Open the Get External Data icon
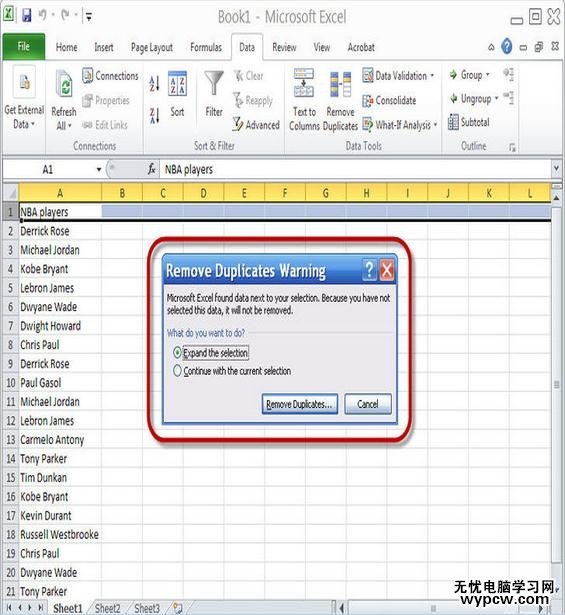 (x=24, y=82)
